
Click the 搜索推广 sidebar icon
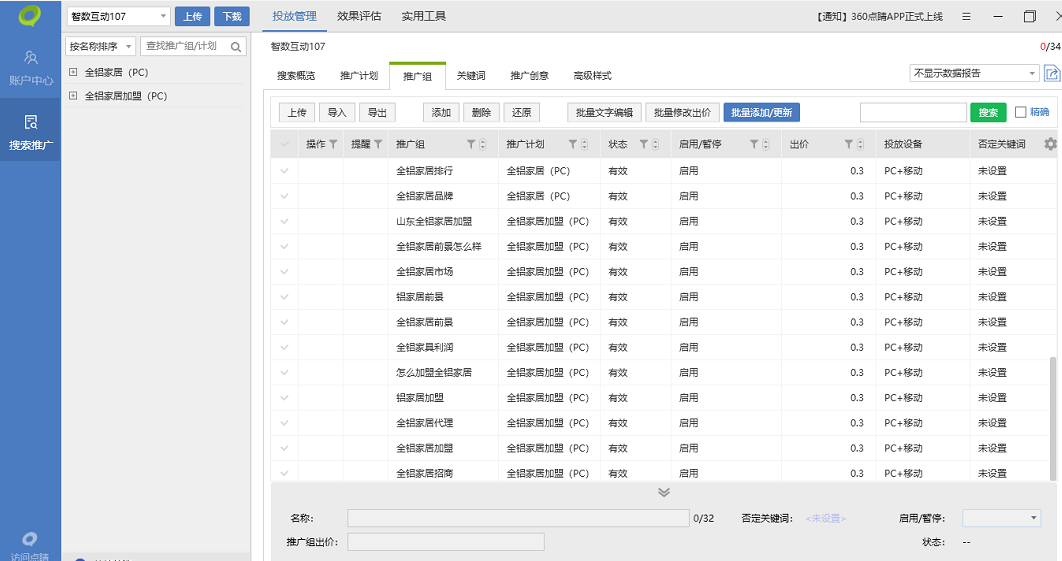(x=31, y=132)
